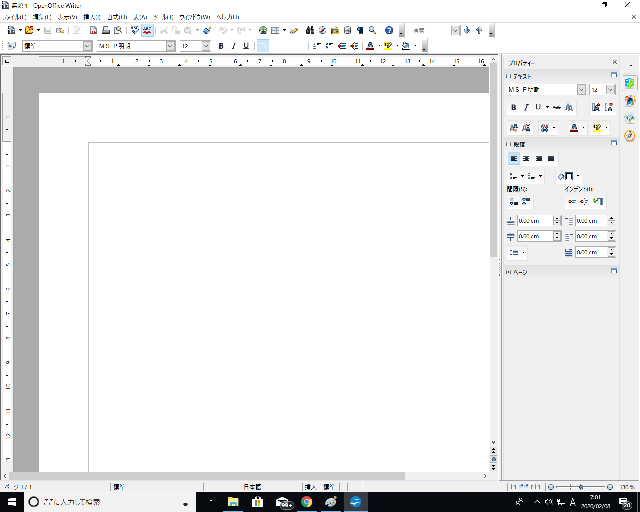Close the Properties sidebar panel
Image resolution: width=640 pixels, height=512 pixels.
[614, 62]
